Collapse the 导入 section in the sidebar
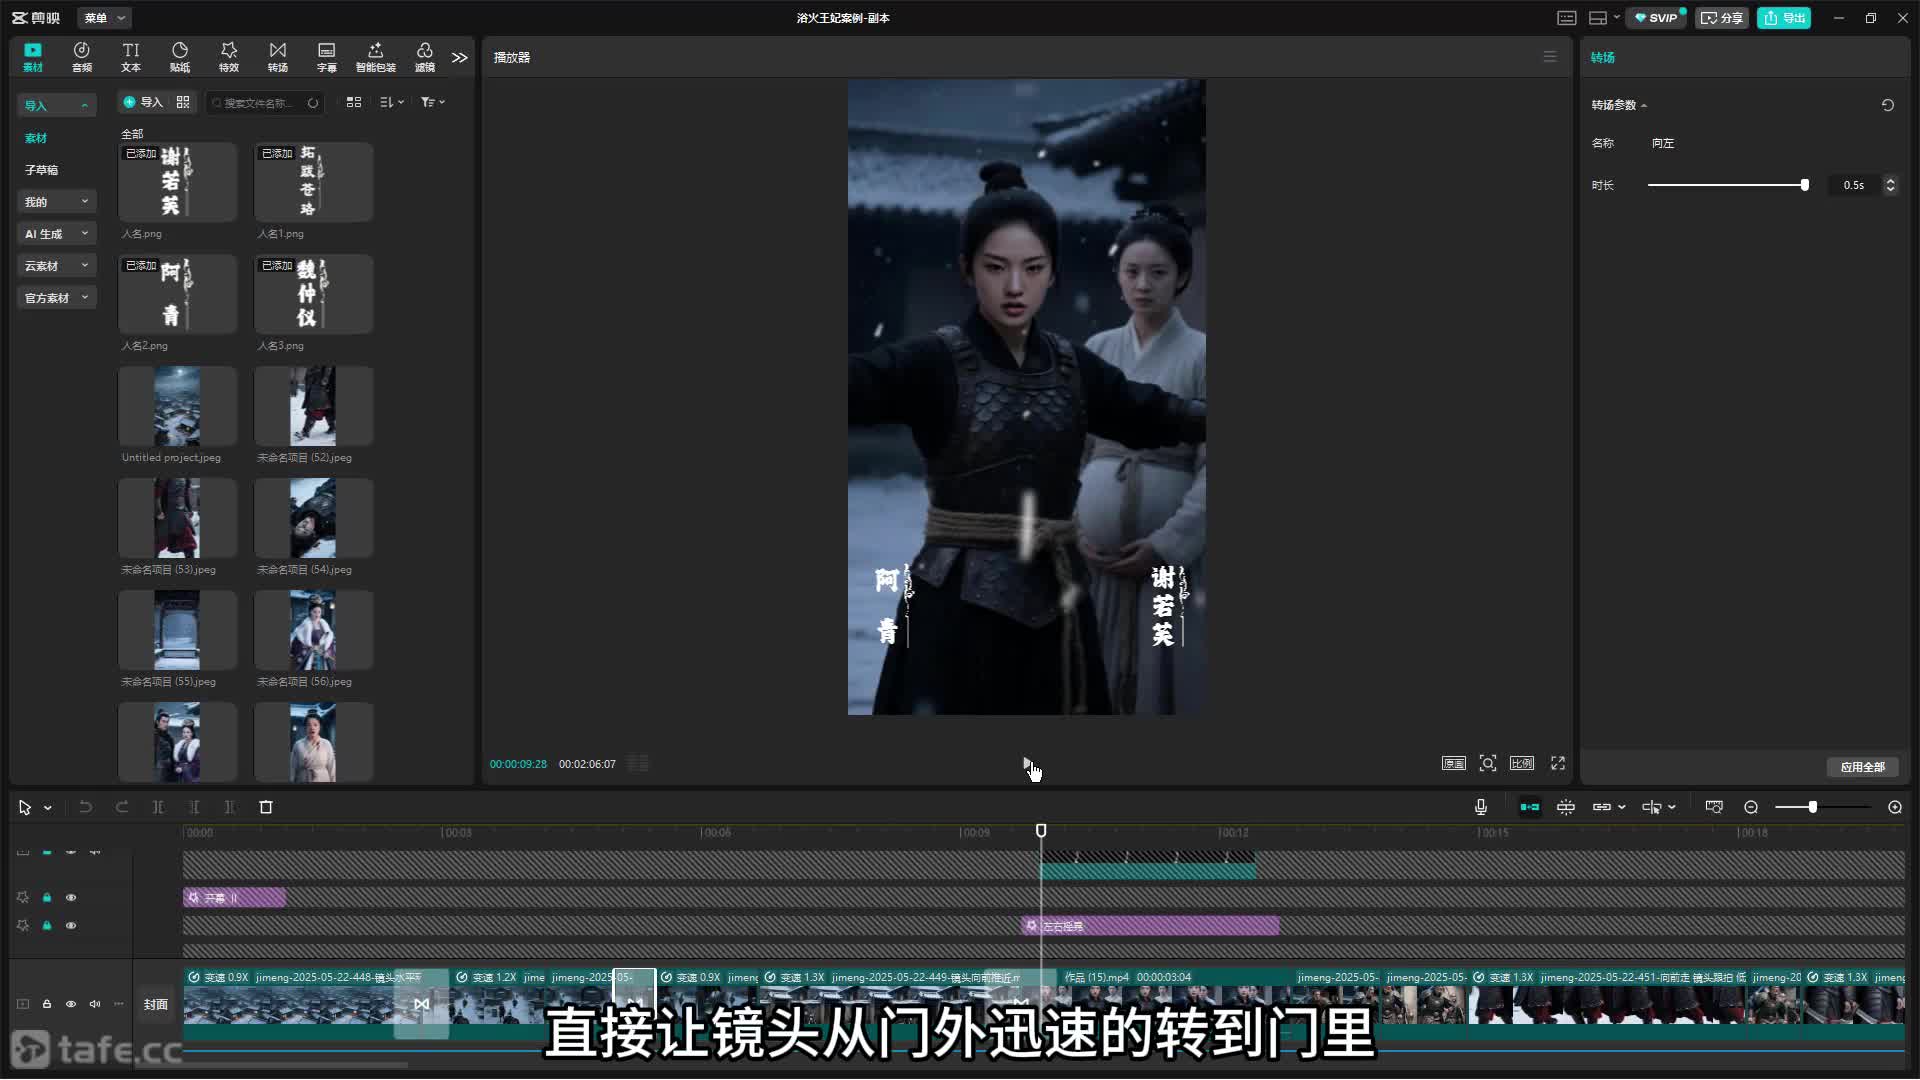1920x1080 pixels. point(57,105)
